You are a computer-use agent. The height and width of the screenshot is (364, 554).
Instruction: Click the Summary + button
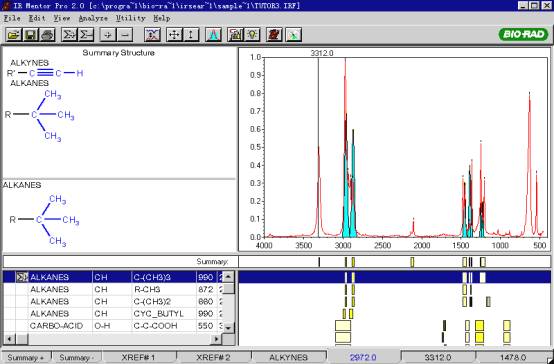pyautogui.click(x=26, y=357)
